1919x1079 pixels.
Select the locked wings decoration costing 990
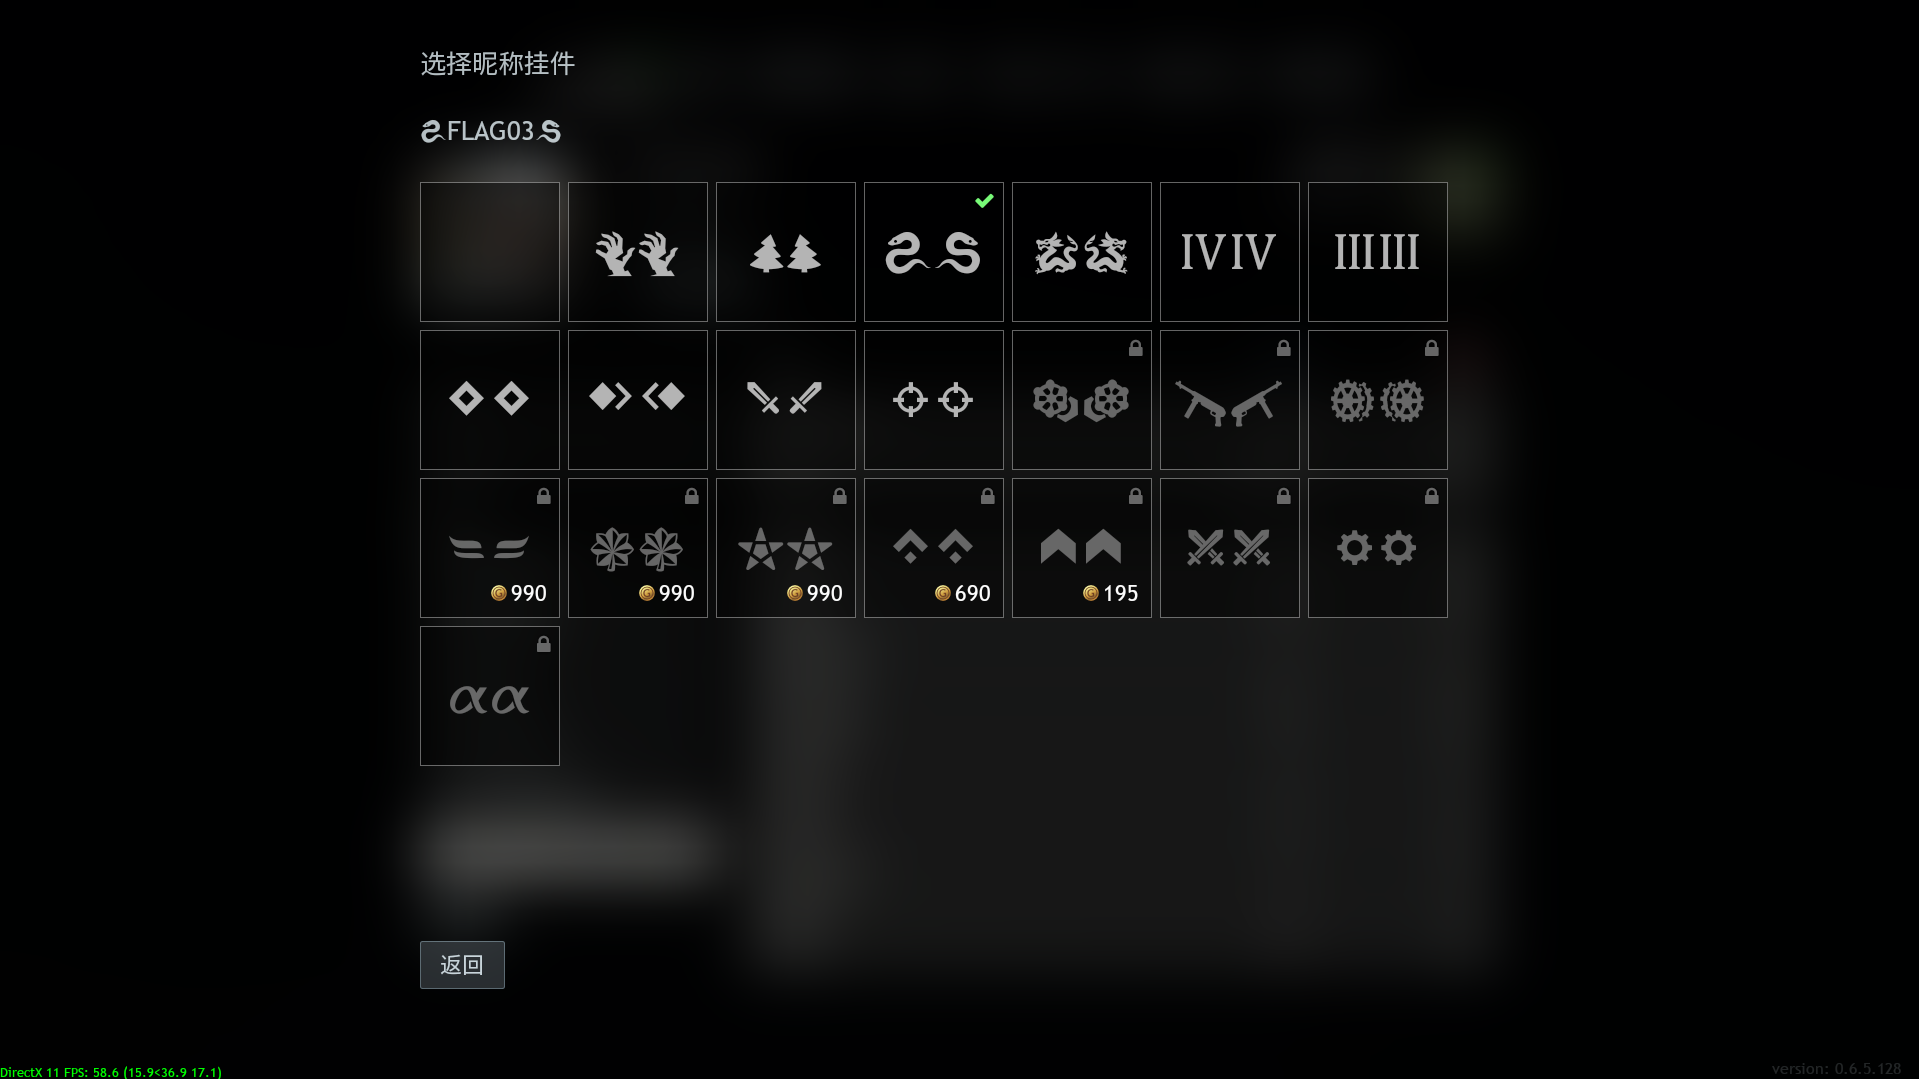click(x=490, y=548)
